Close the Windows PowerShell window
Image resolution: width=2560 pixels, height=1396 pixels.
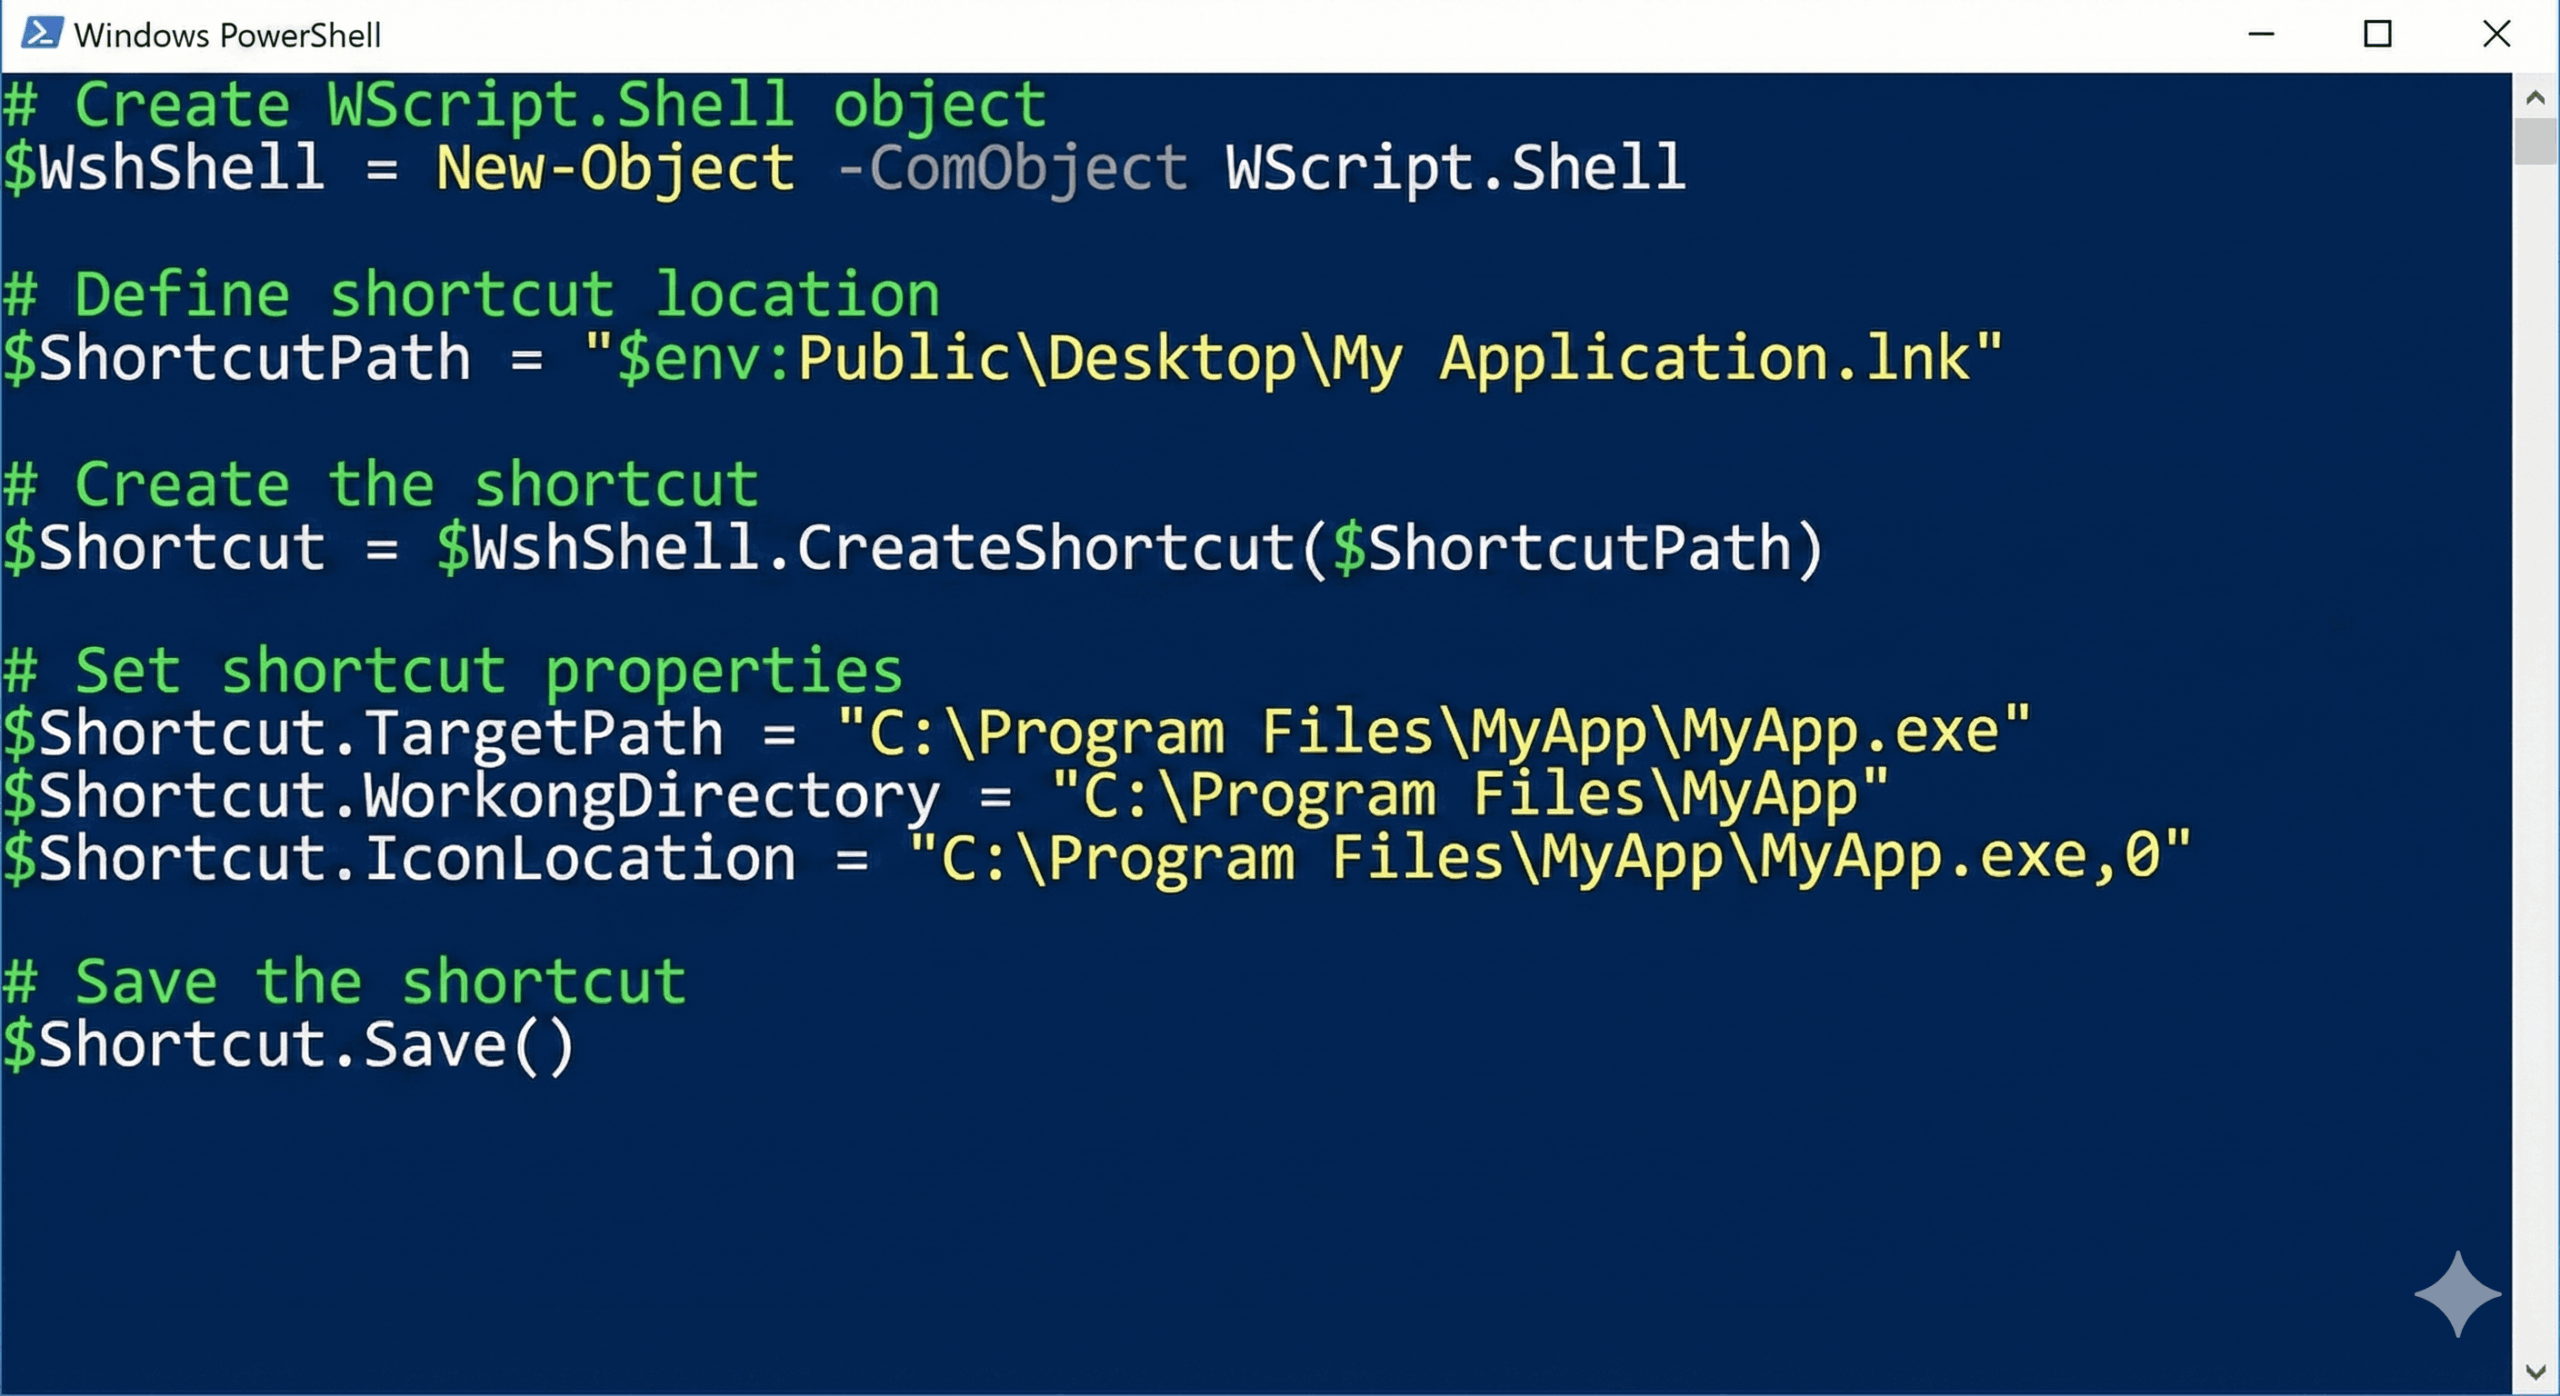coord(2496,34)
